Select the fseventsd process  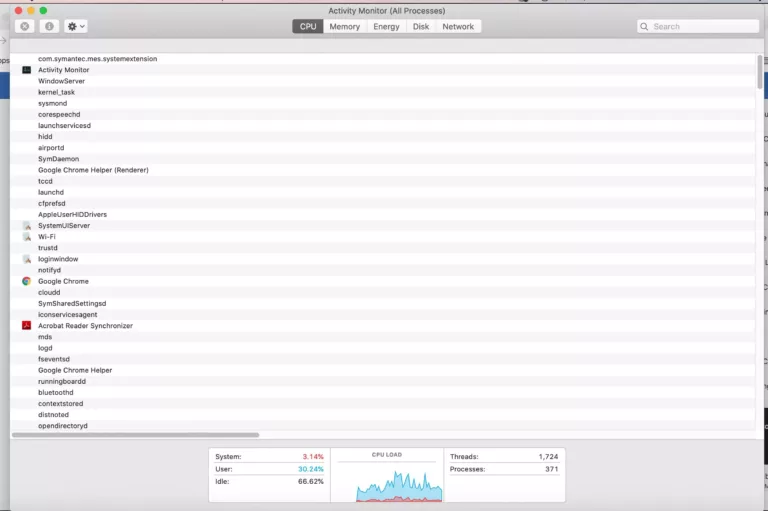coord(54,359)
